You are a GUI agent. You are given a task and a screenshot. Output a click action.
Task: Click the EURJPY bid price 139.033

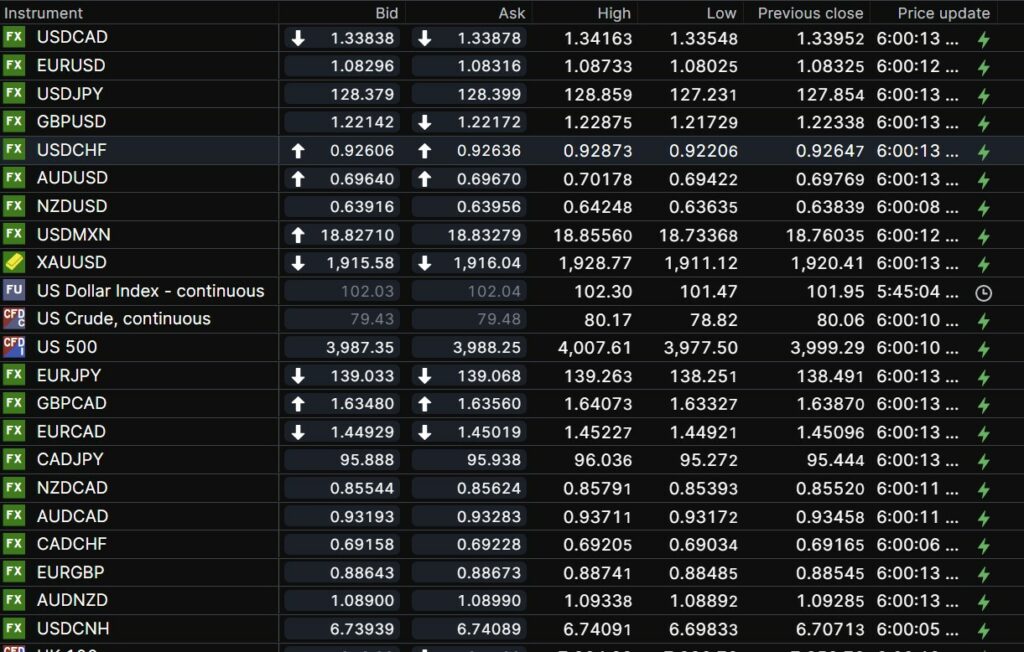click(362, 376)
